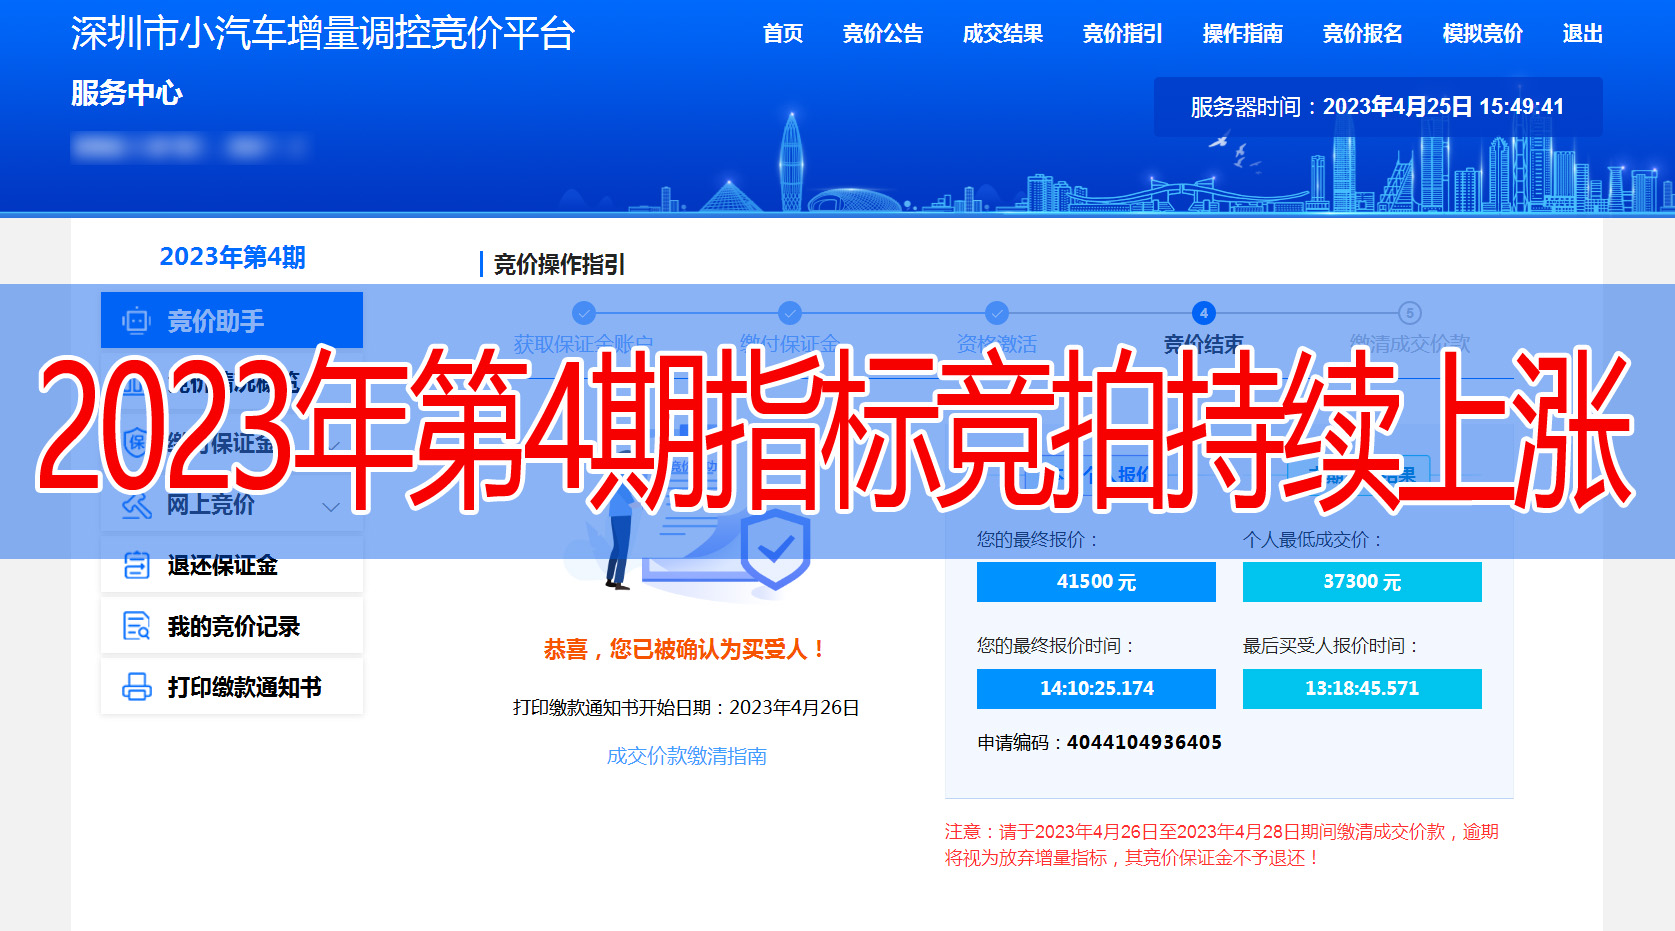Open the 竞价助手 sidebar button

point(232,320)
